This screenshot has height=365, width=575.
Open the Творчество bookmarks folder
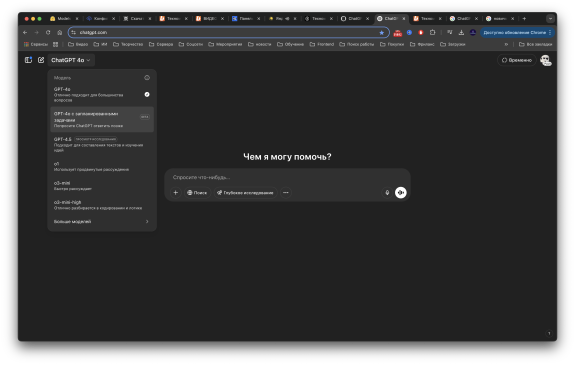128,44
